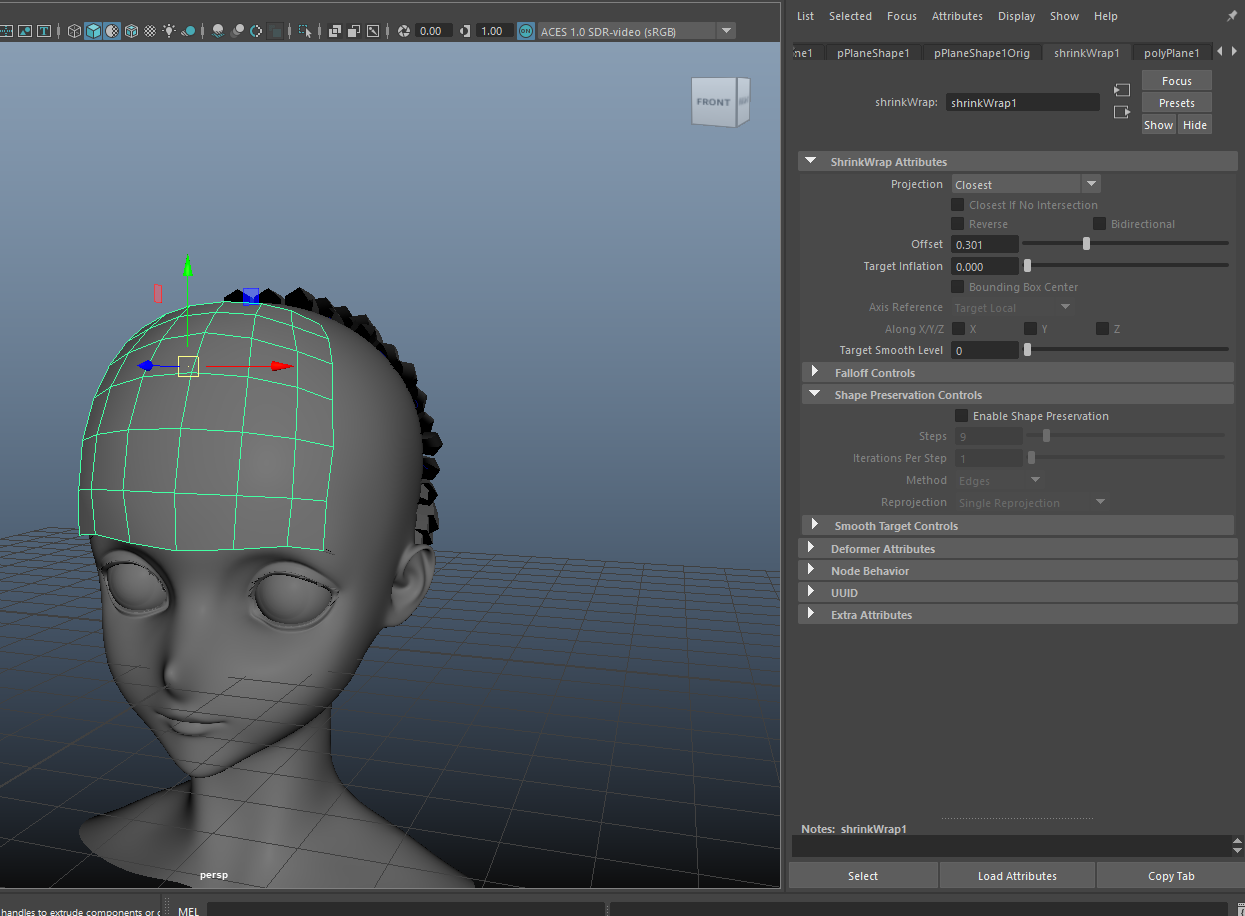Open the Attributes menu
Image resolution: width=1245 pixels, height=916 pixels.
(957, 16)
